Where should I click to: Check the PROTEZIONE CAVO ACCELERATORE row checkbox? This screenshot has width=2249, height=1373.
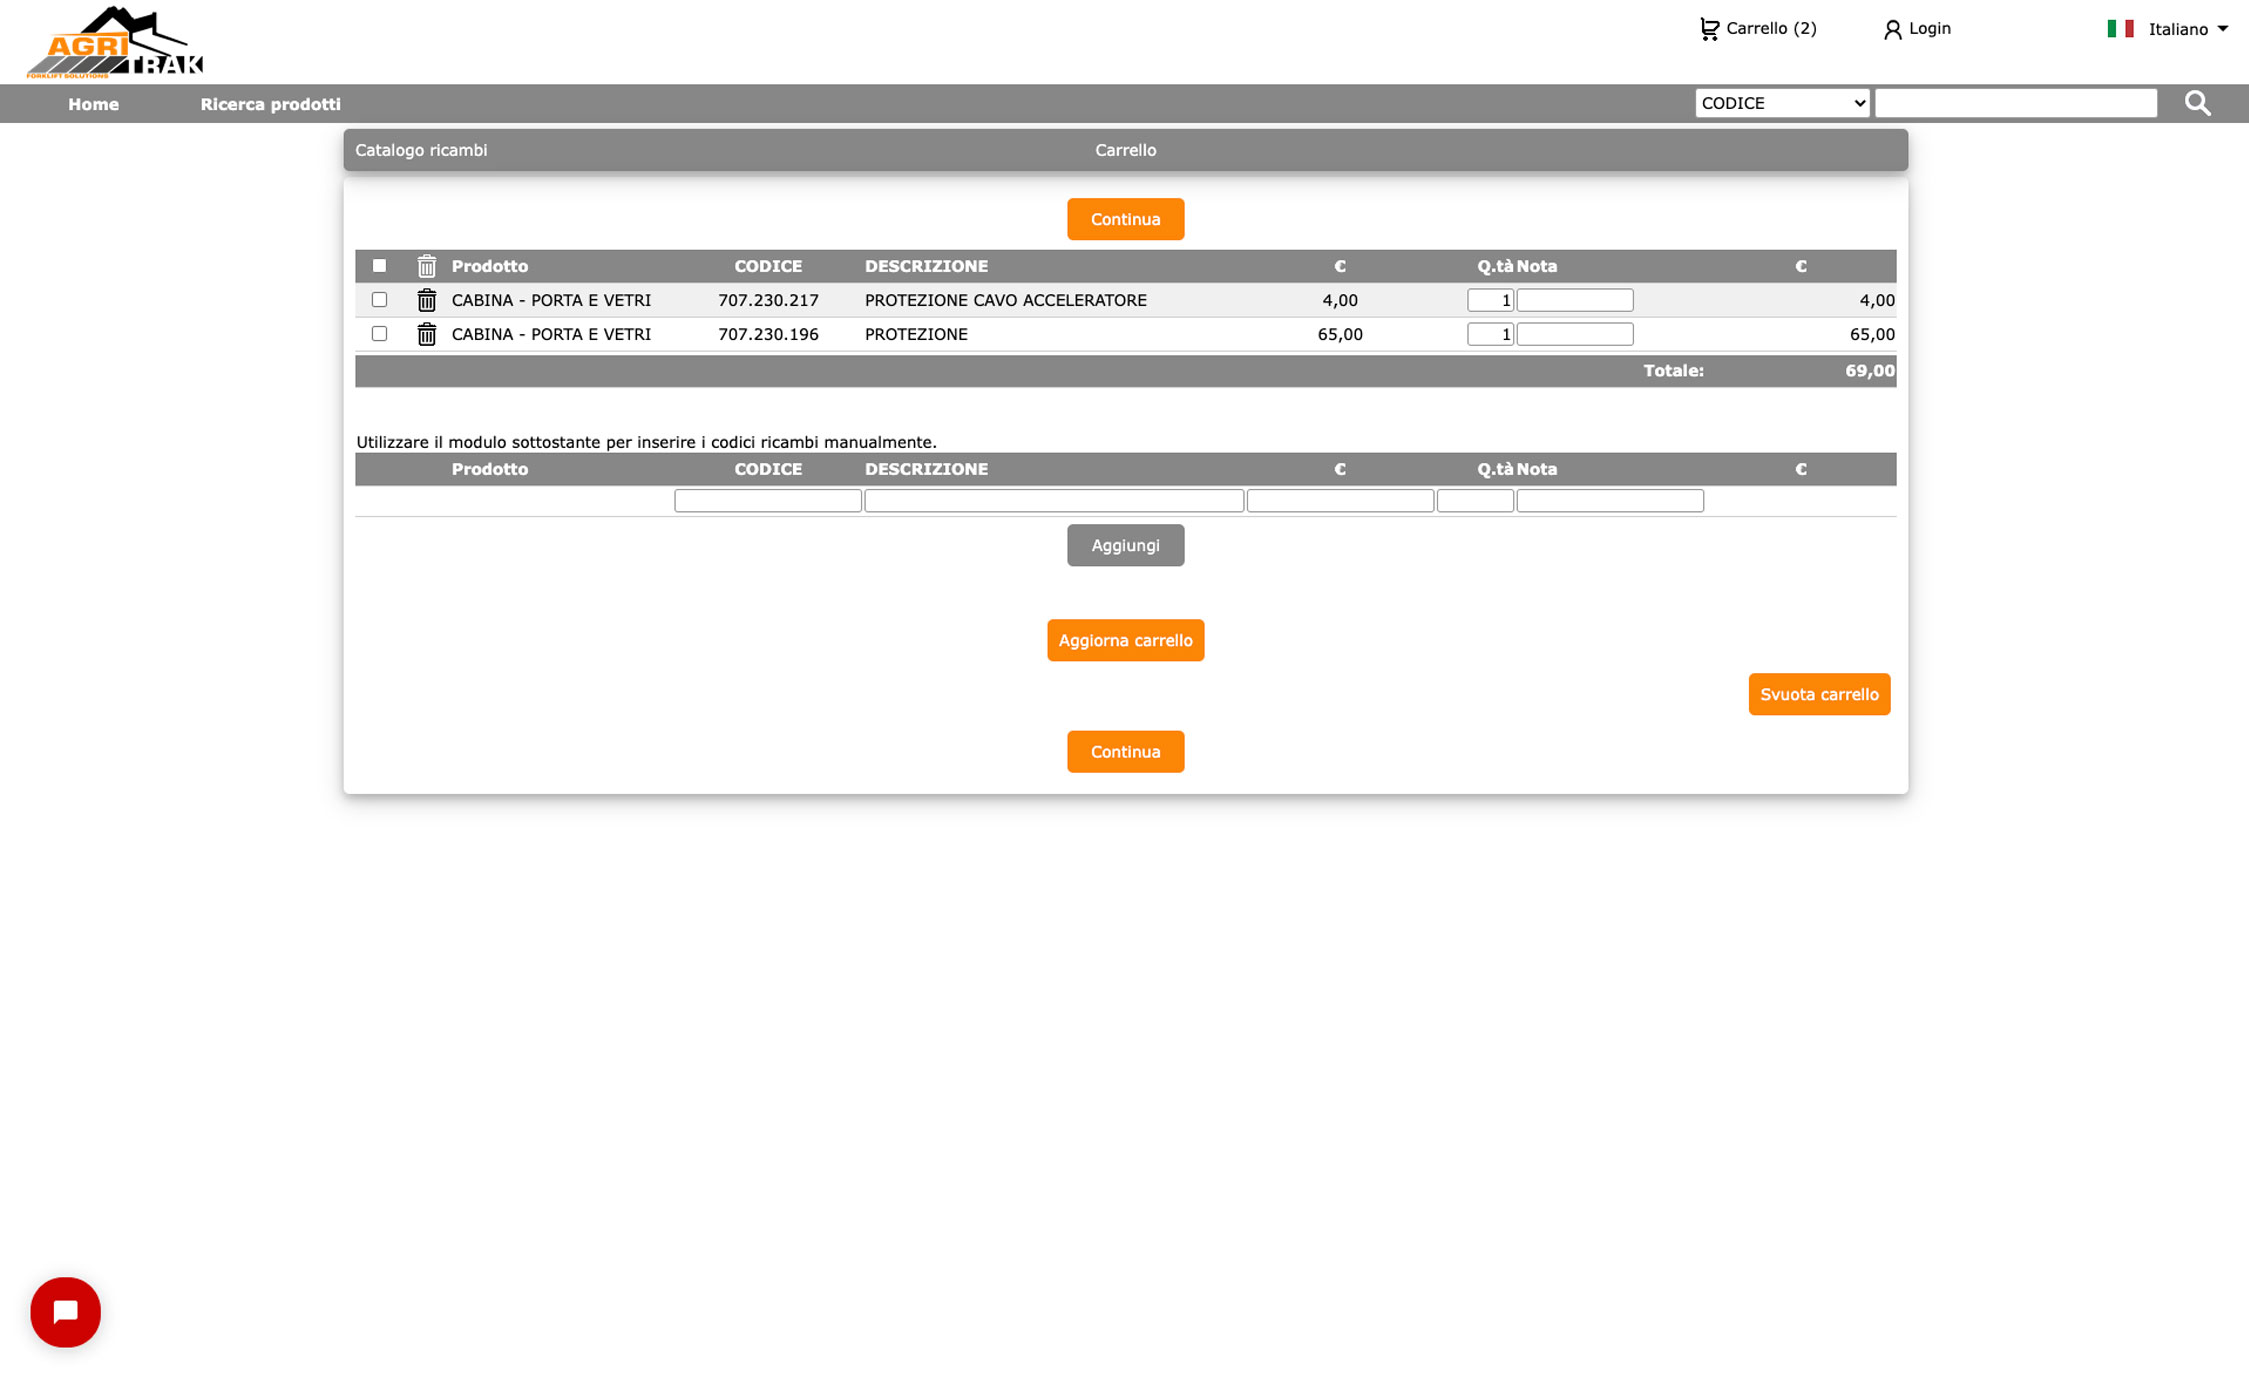pos(379,300)
